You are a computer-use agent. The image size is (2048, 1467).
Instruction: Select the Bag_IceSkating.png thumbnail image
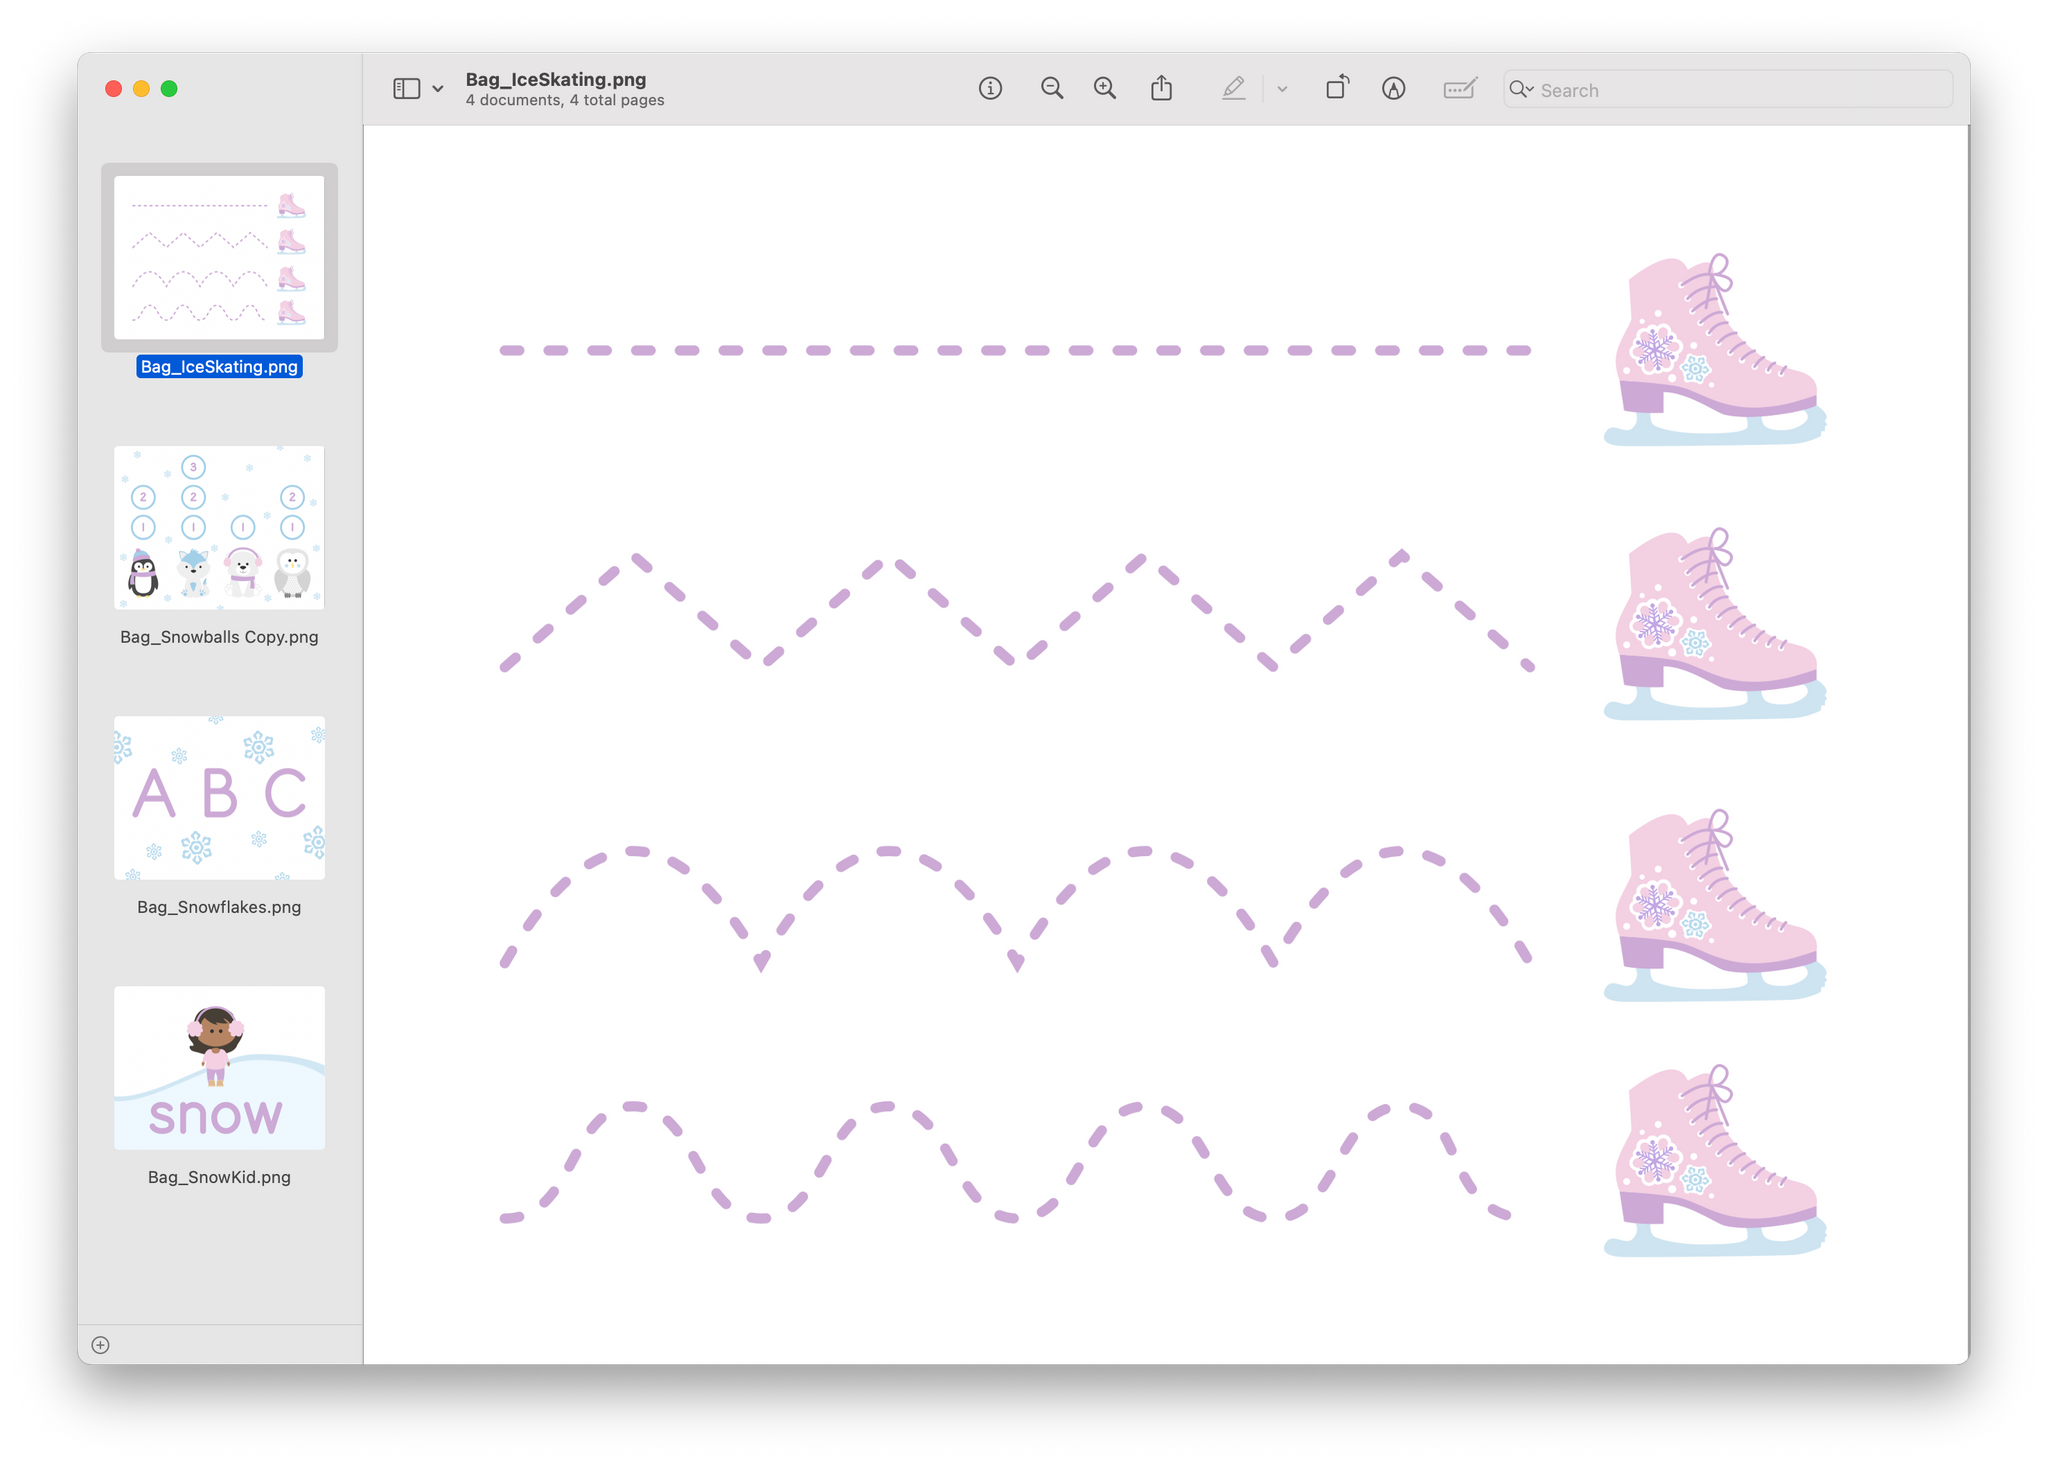pyautogui.click(x=219, y=257)
